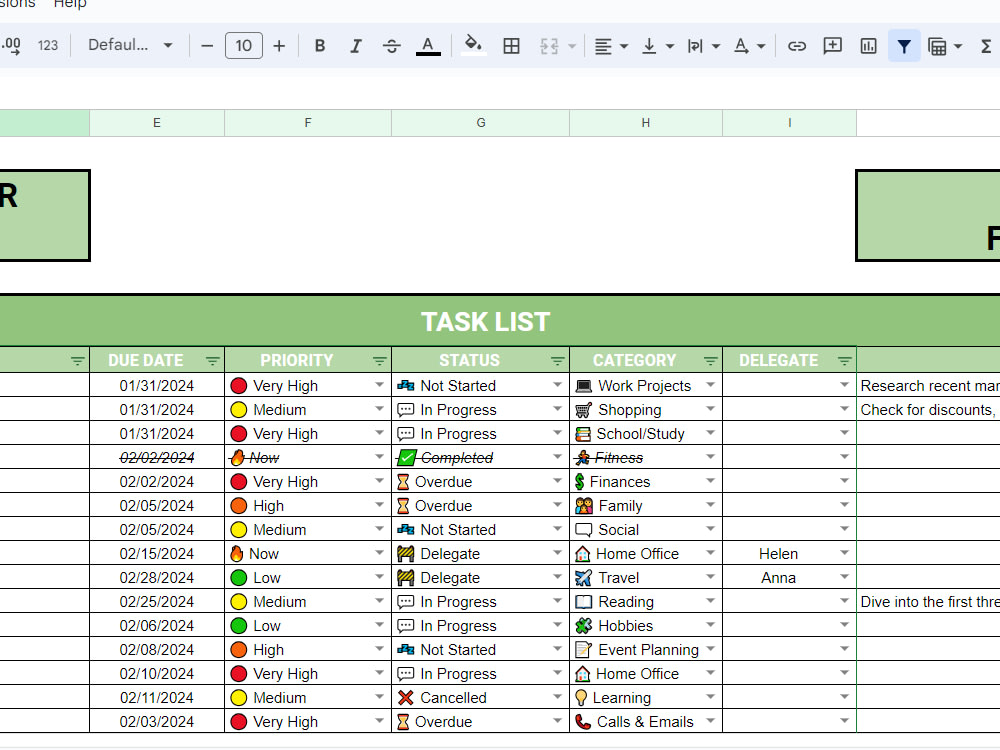
Task: Open category dropdown for School/Study
Action: (710, 433)
